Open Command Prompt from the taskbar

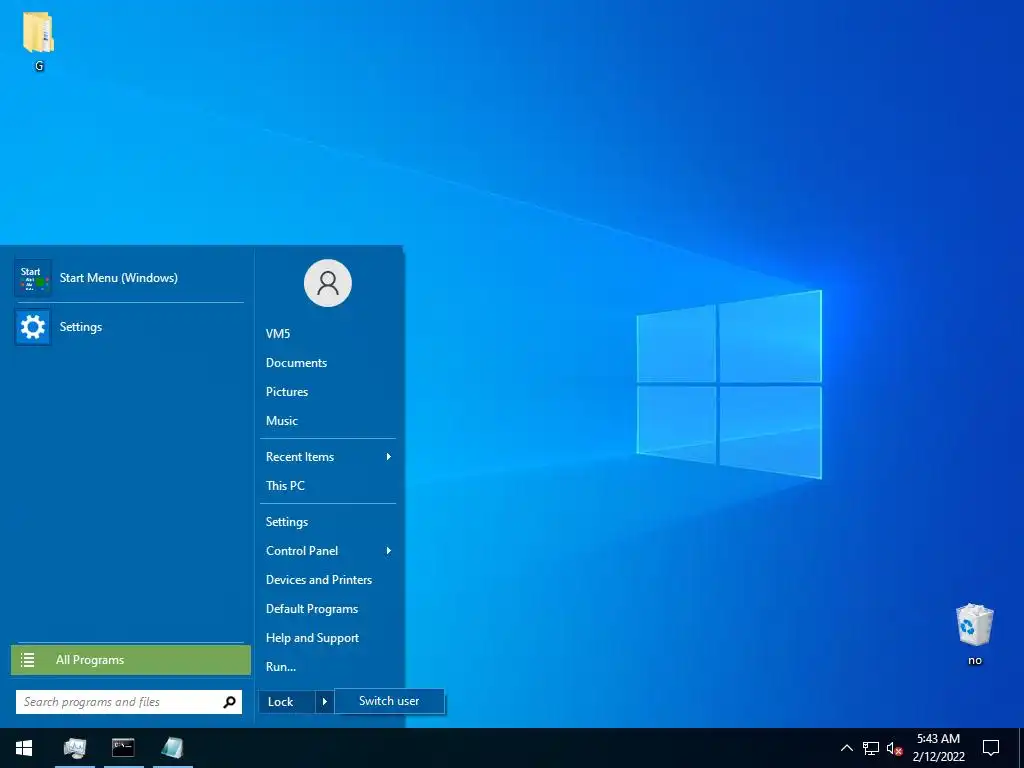click(123, 747)
